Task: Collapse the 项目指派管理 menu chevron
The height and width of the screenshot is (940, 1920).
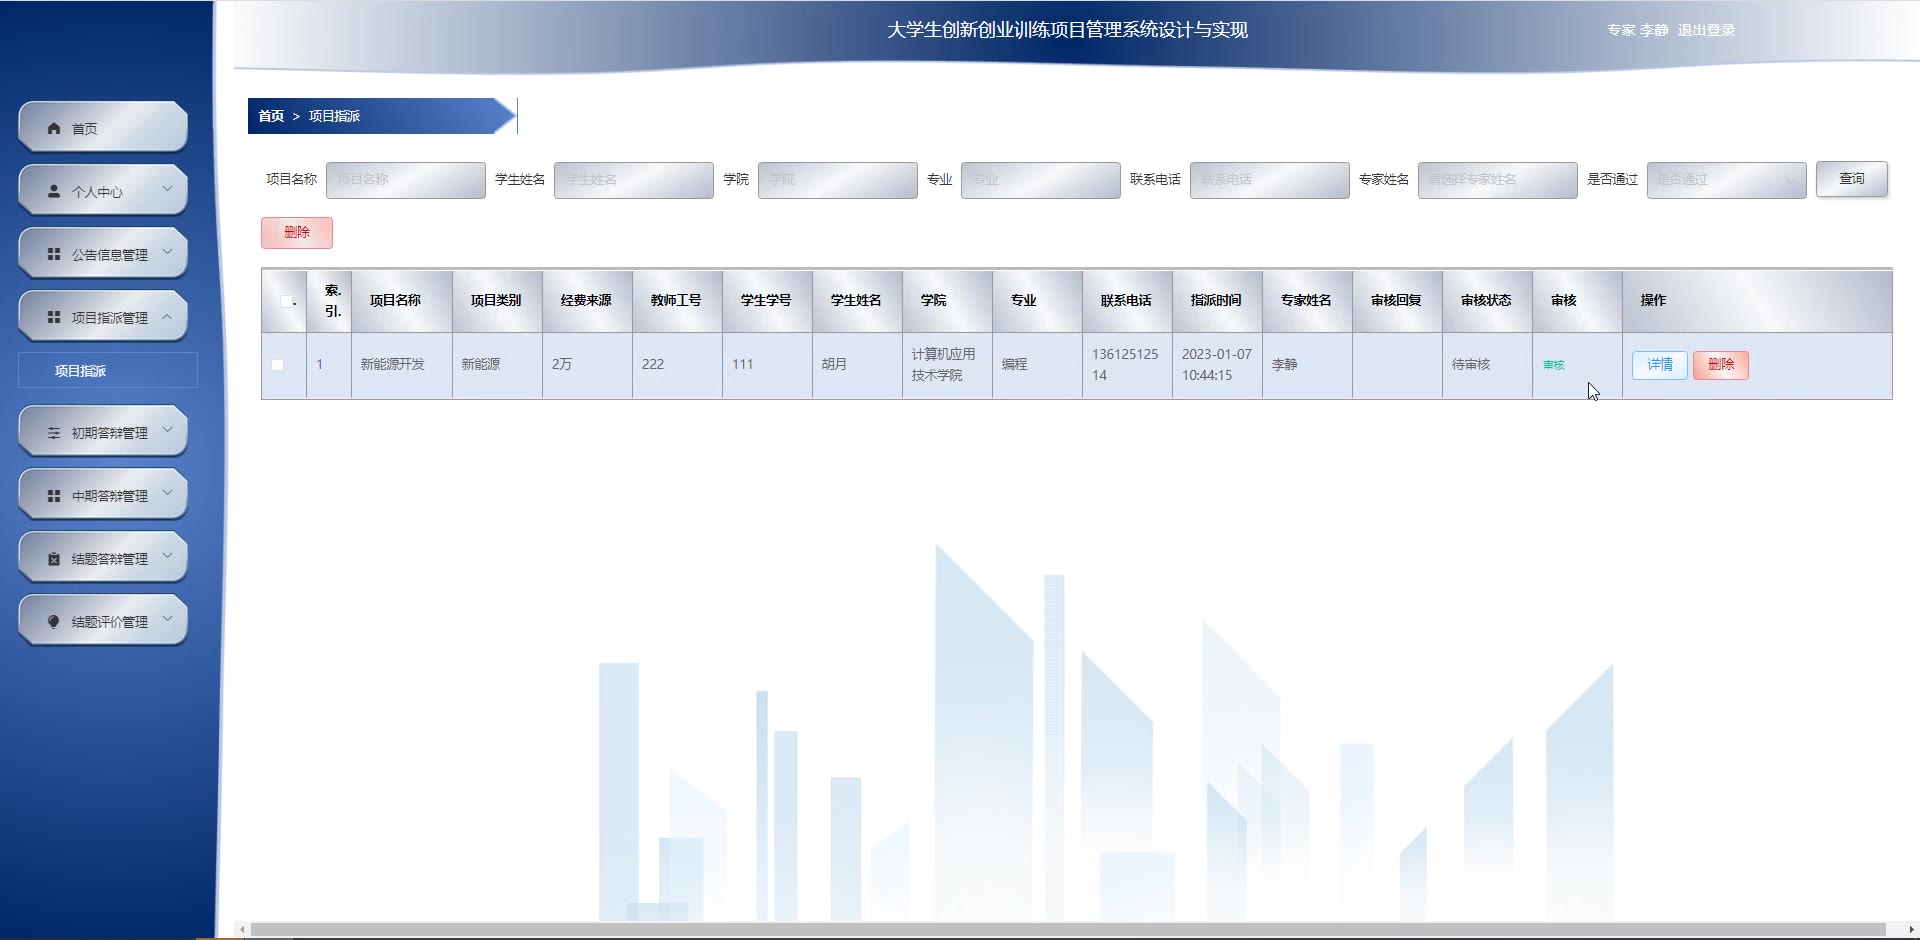Action: pyautogui.click(x=167, y=315)
